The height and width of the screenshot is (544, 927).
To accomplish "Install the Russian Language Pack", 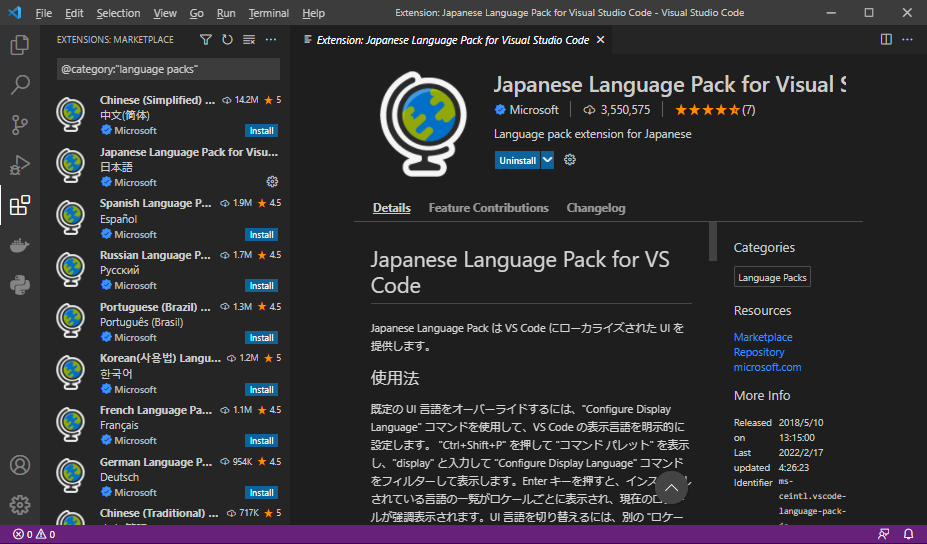I will [261, 286].
